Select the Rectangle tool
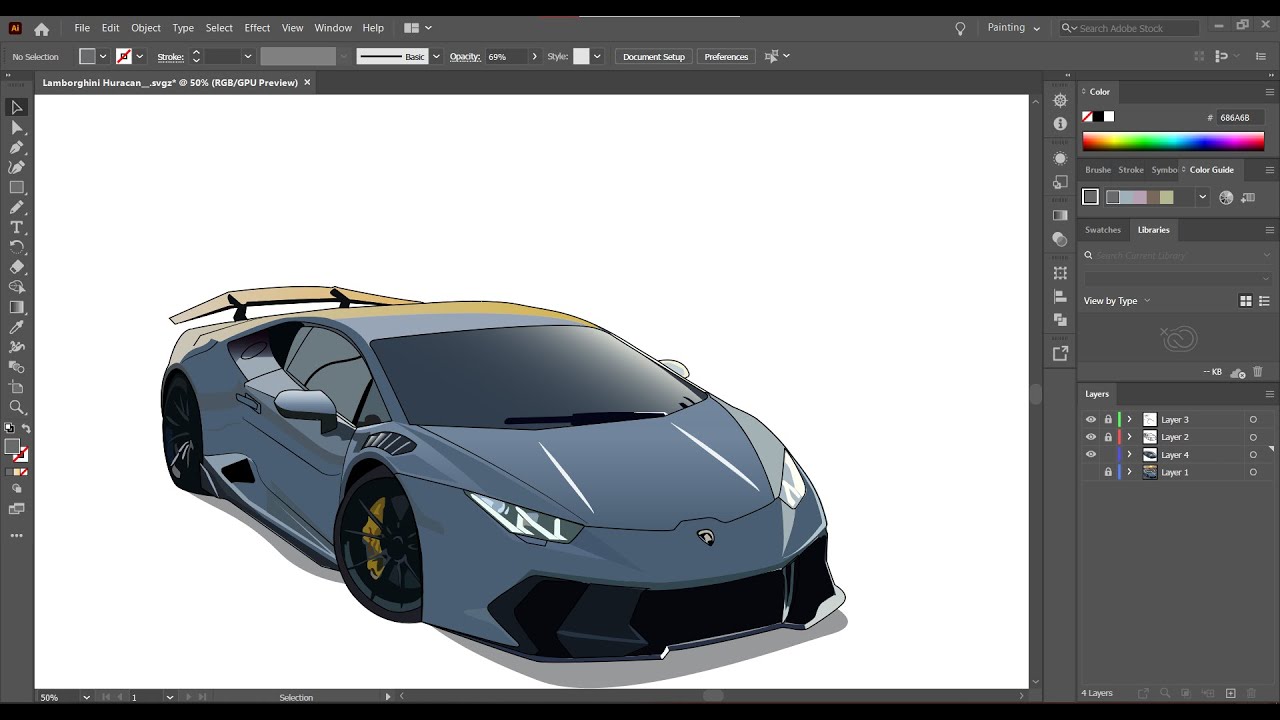Image resolution: width=1280 pixels, height=720 pixels. [17, 187]
